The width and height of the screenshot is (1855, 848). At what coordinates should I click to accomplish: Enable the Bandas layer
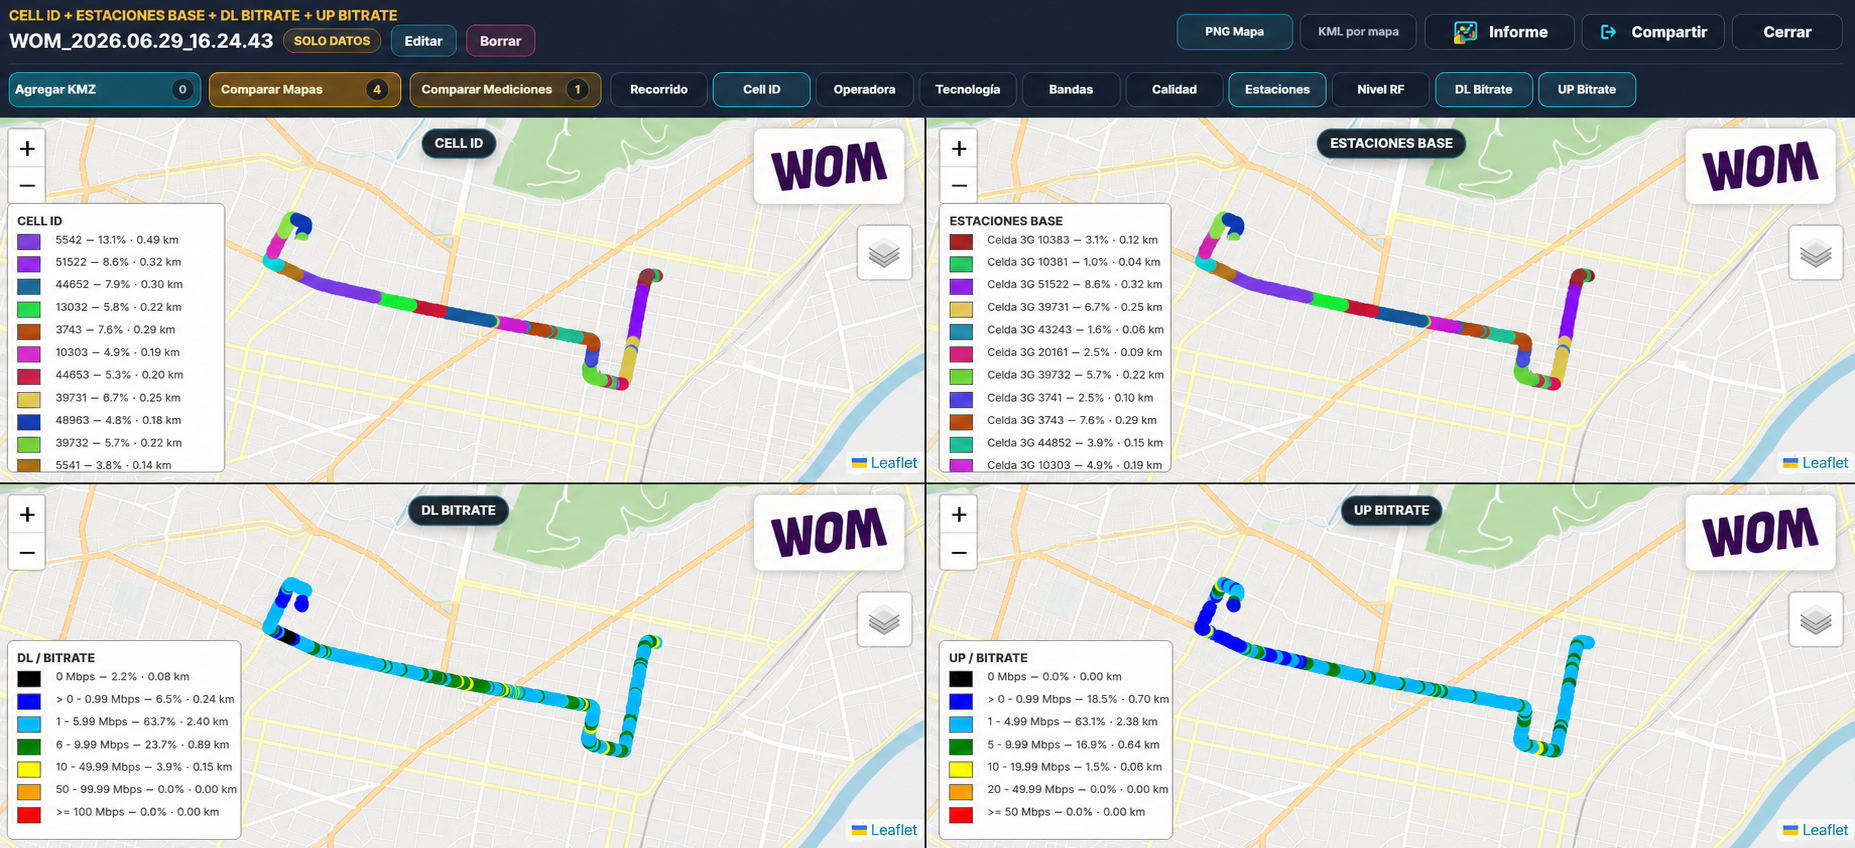(x=1070, y=89)
